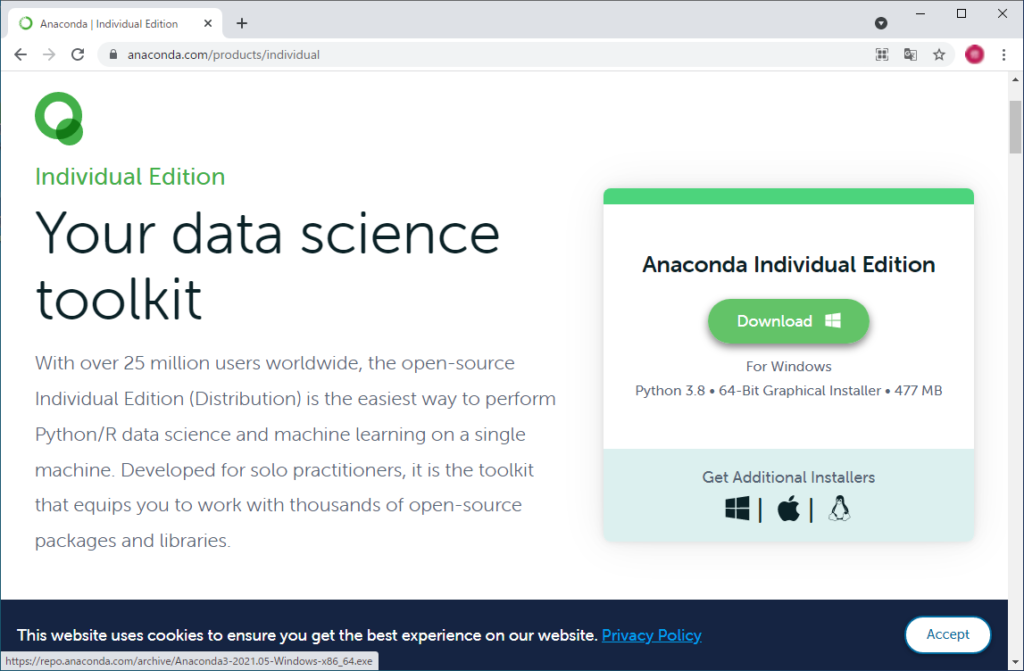The width and height of the screenshot is (1024, 671).
Task: Go back to the previous page
Action: coord(21,55)
